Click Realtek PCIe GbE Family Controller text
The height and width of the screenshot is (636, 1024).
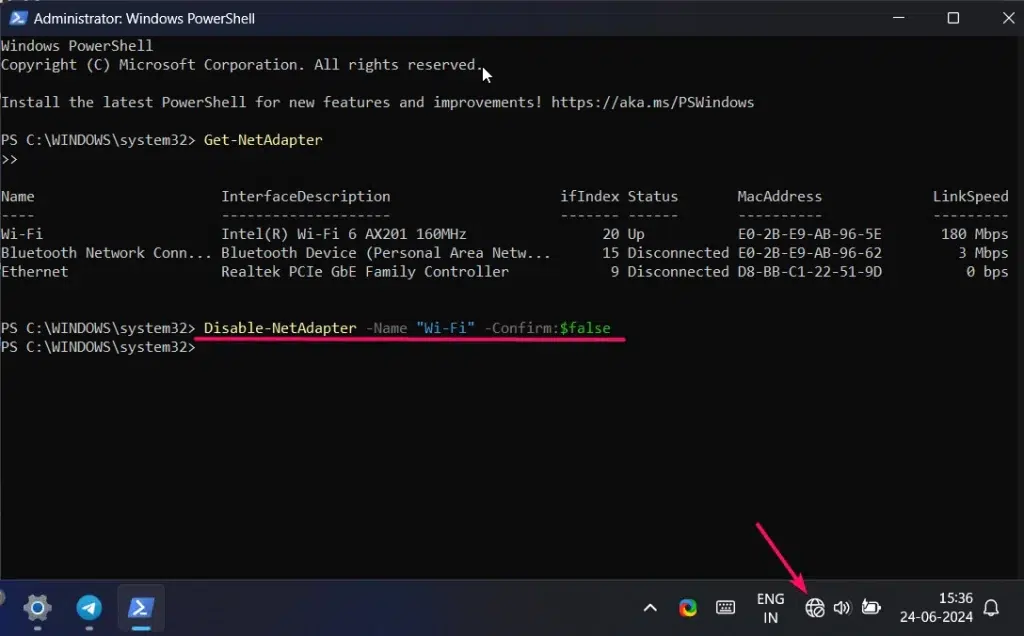(364, 272)
